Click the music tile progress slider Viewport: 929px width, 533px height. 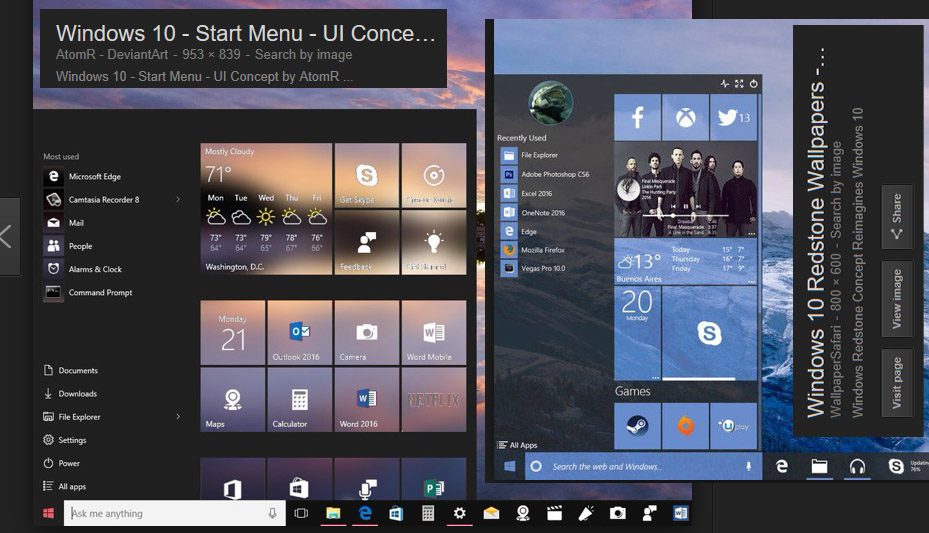pos(685,216)
